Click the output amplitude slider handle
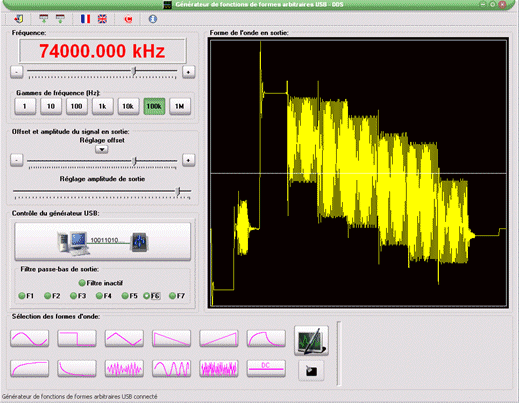520x404 pixels. click(178, 191)
